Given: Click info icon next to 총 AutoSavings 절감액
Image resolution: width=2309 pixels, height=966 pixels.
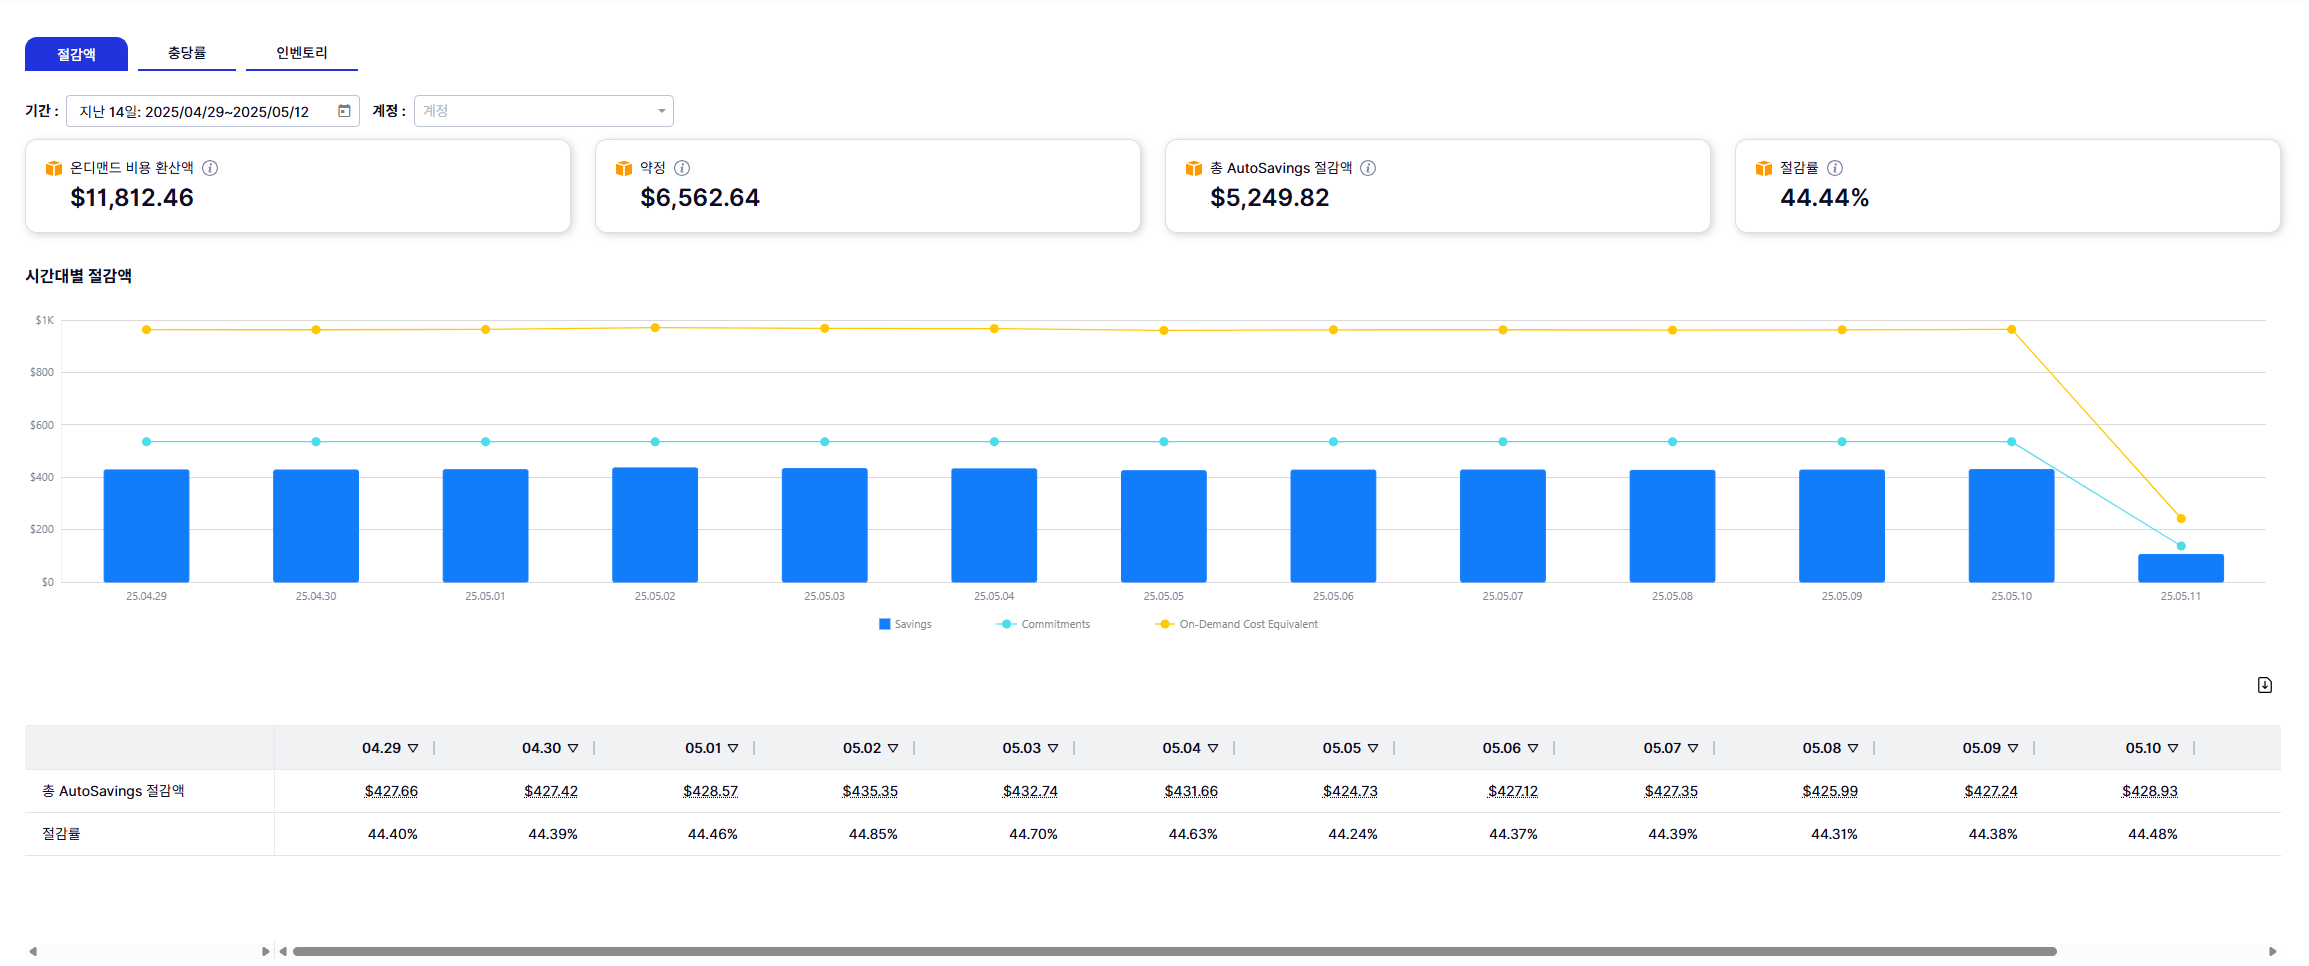Looking at the screenshot, I should [x=1368, y=168].
